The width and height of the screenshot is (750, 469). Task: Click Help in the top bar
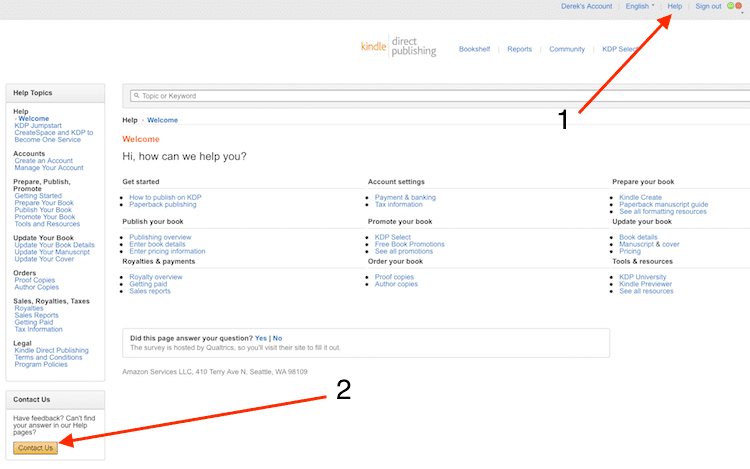(675, 6)
